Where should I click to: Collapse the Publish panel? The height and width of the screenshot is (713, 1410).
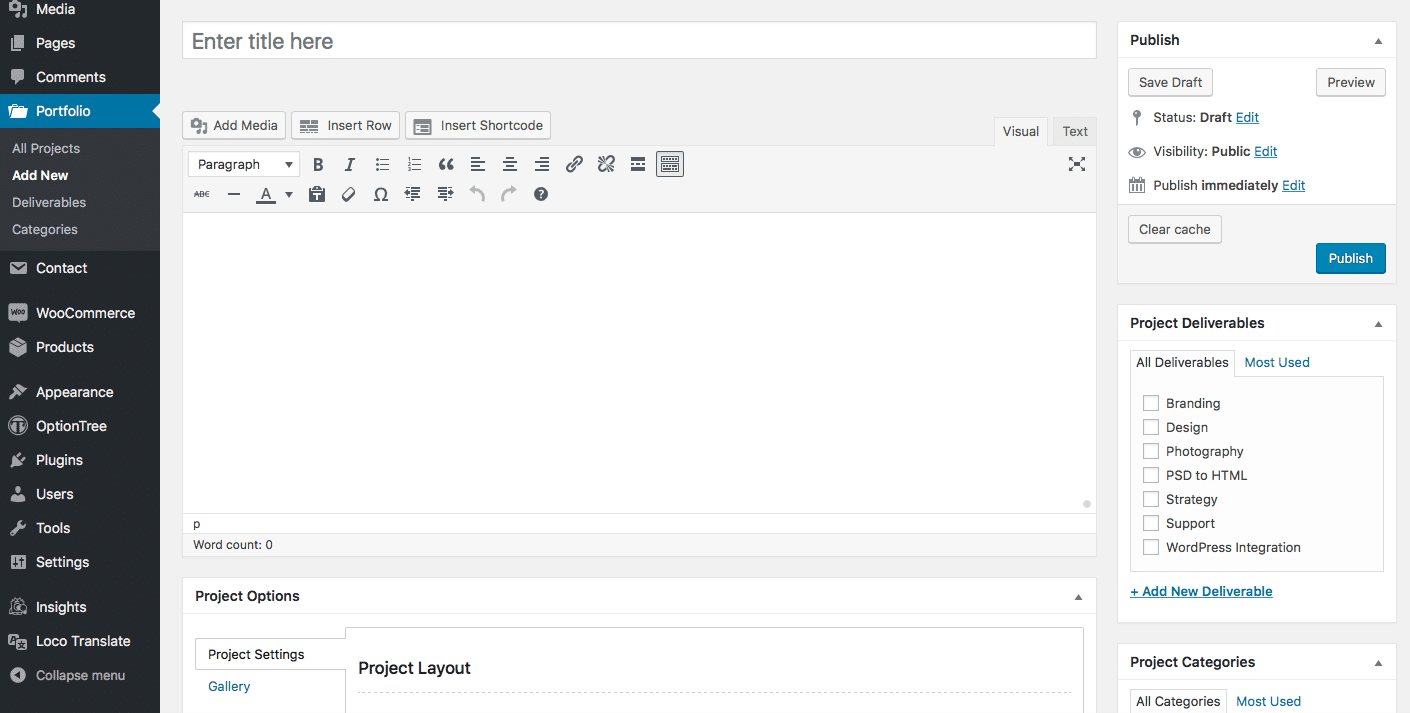(x=1378, y=41)
